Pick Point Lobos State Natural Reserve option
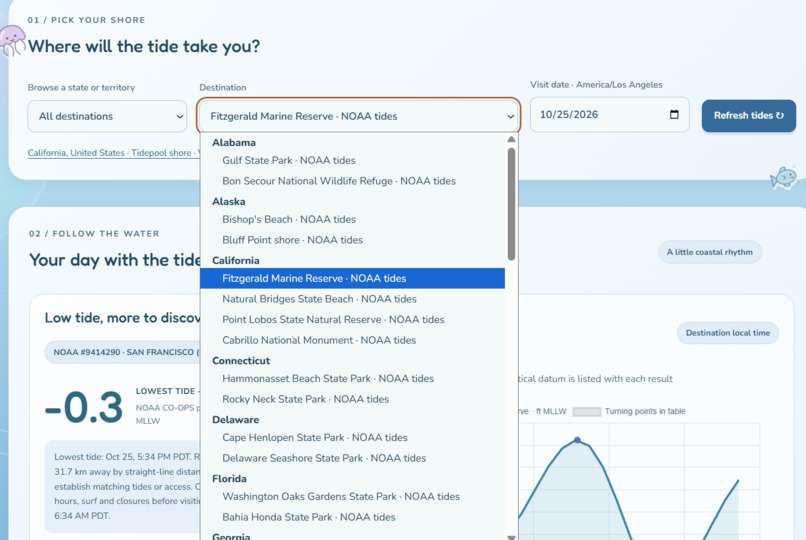The width and height of the screenshot is (806, 540). pos(352,320)
